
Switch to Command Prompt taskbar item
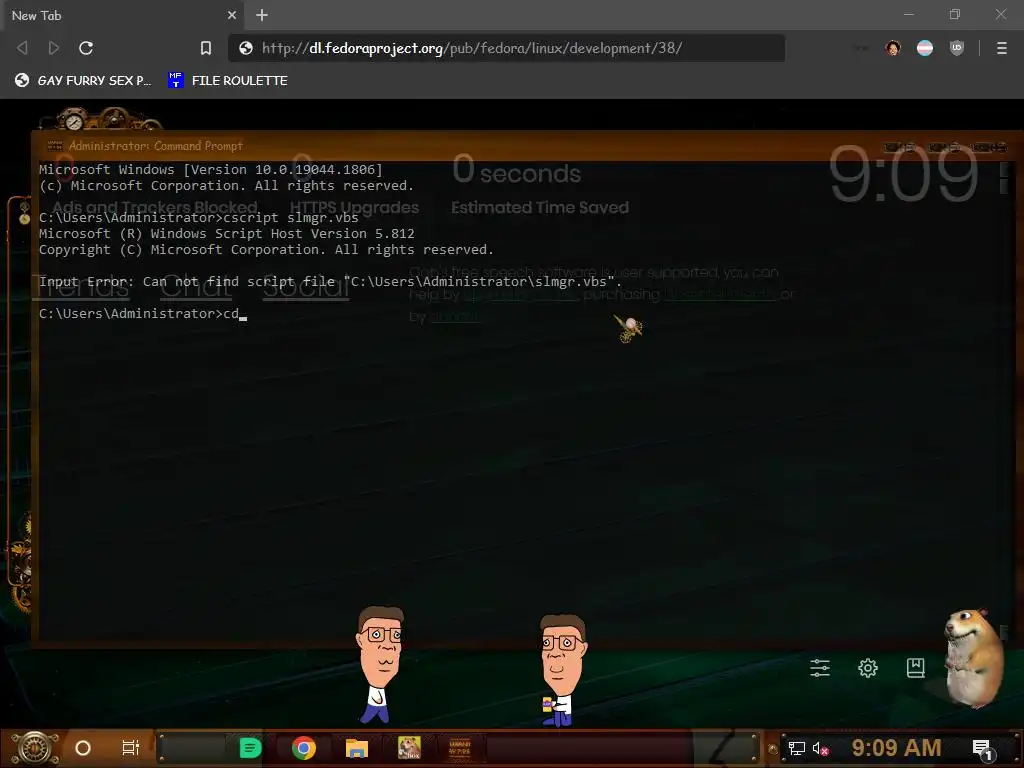tap(460, 748)
